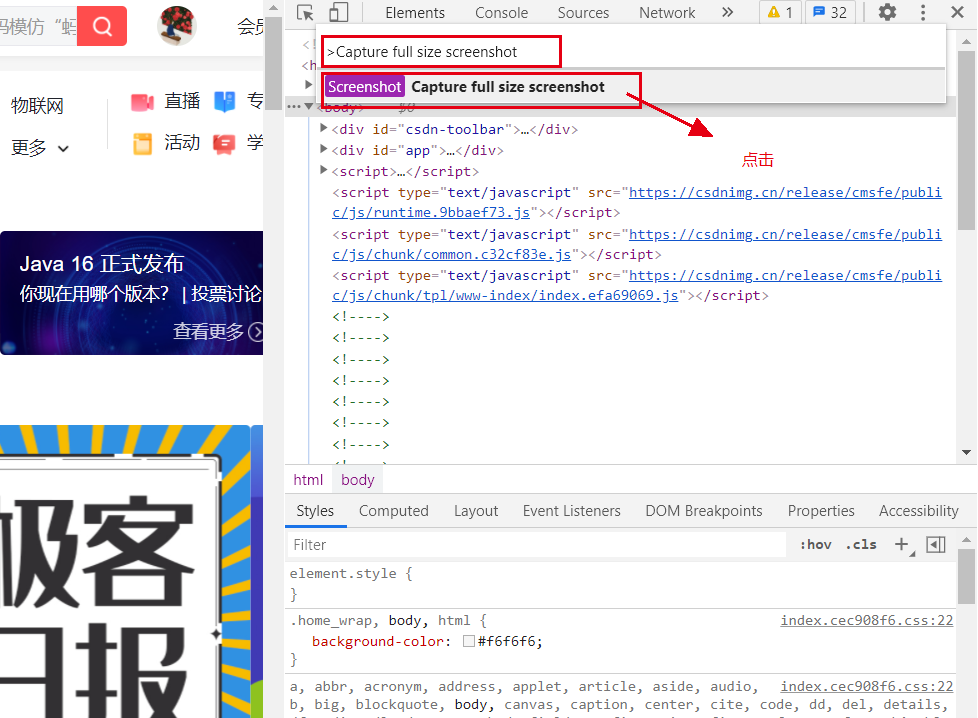Toggle the .cls classes button

[861, 545]
